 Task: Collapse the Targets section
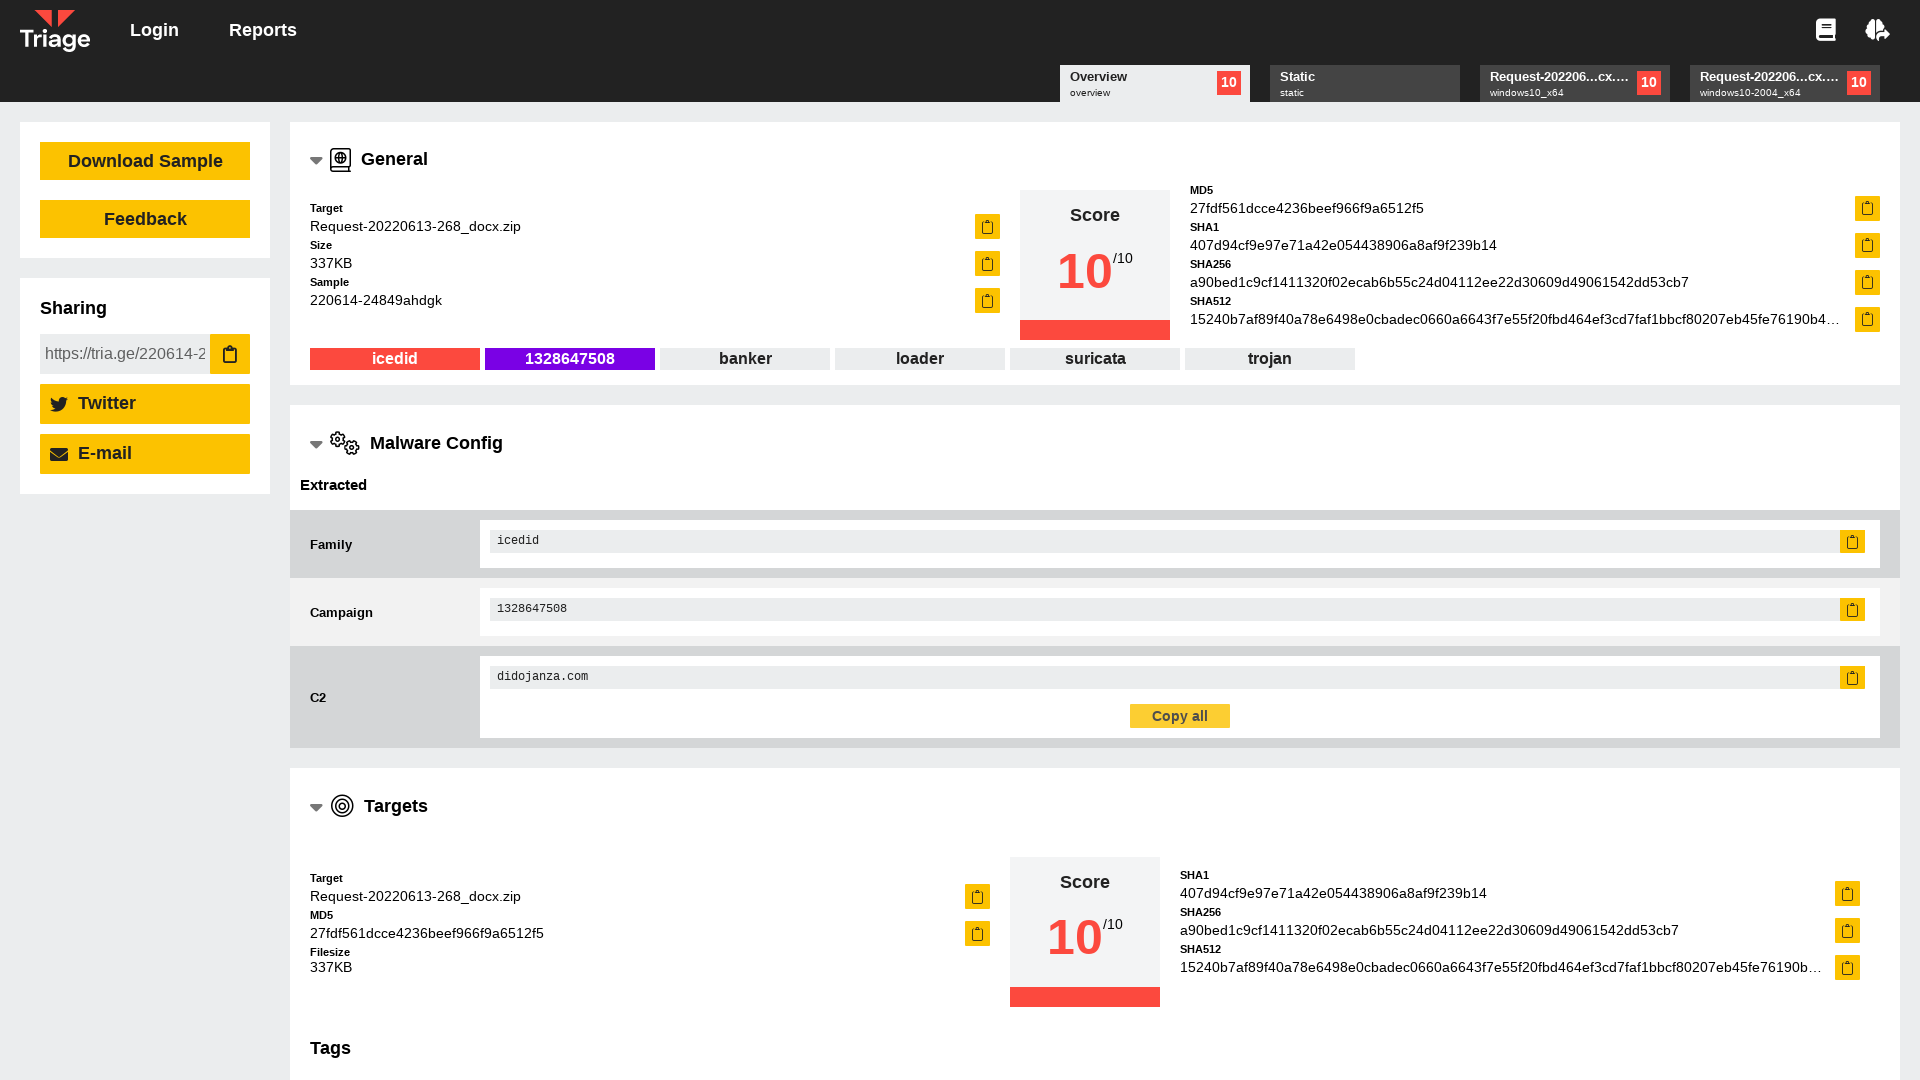(316, 807)
